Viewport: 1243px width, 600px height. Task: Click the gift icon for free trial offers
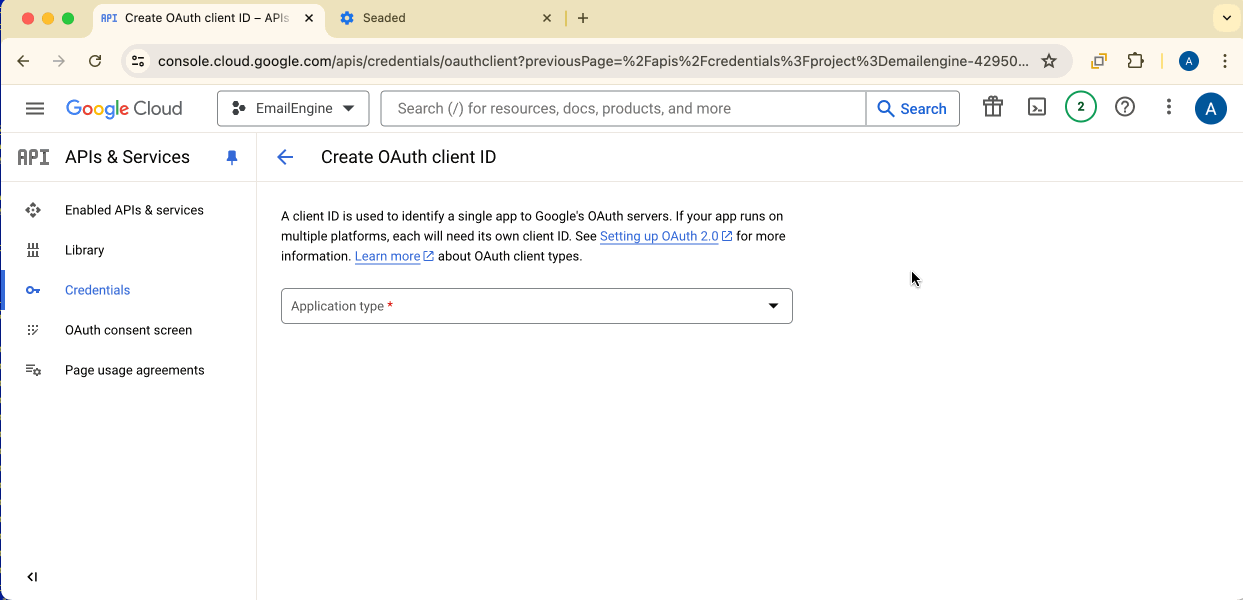[x=992, y=107]
